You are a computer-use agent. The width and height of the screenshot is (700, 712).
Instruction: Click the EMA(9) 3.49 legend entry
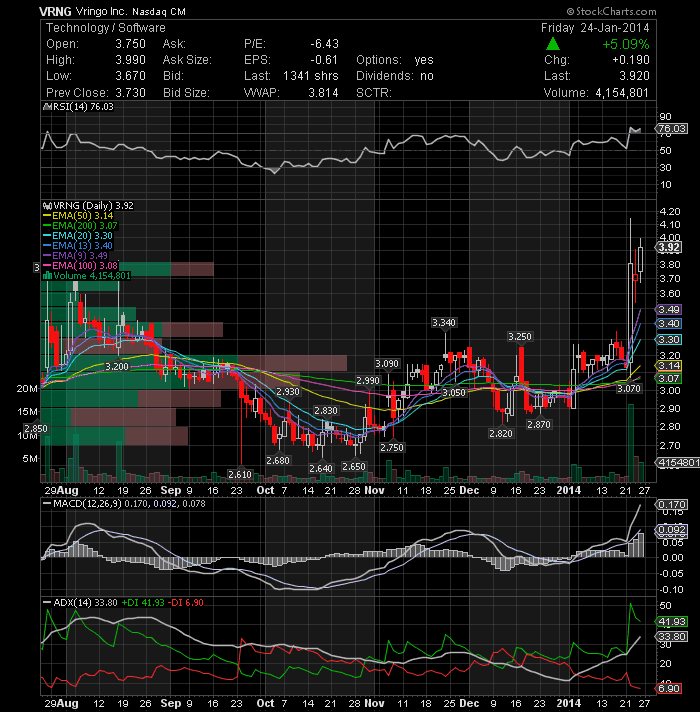coord(75,256)
